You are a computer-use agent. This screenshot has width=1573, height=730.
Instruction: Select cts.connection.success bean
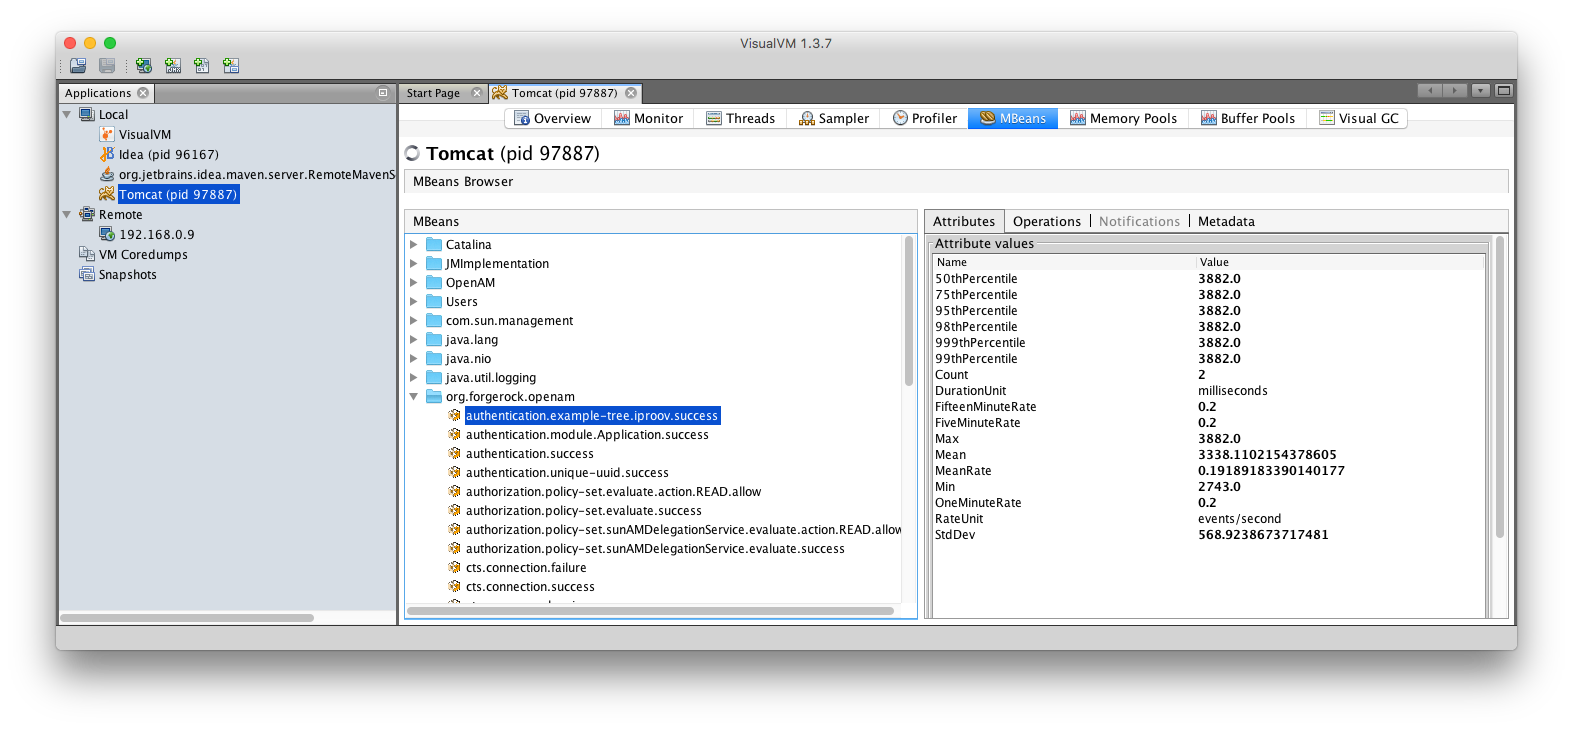[x=530, y=586]
